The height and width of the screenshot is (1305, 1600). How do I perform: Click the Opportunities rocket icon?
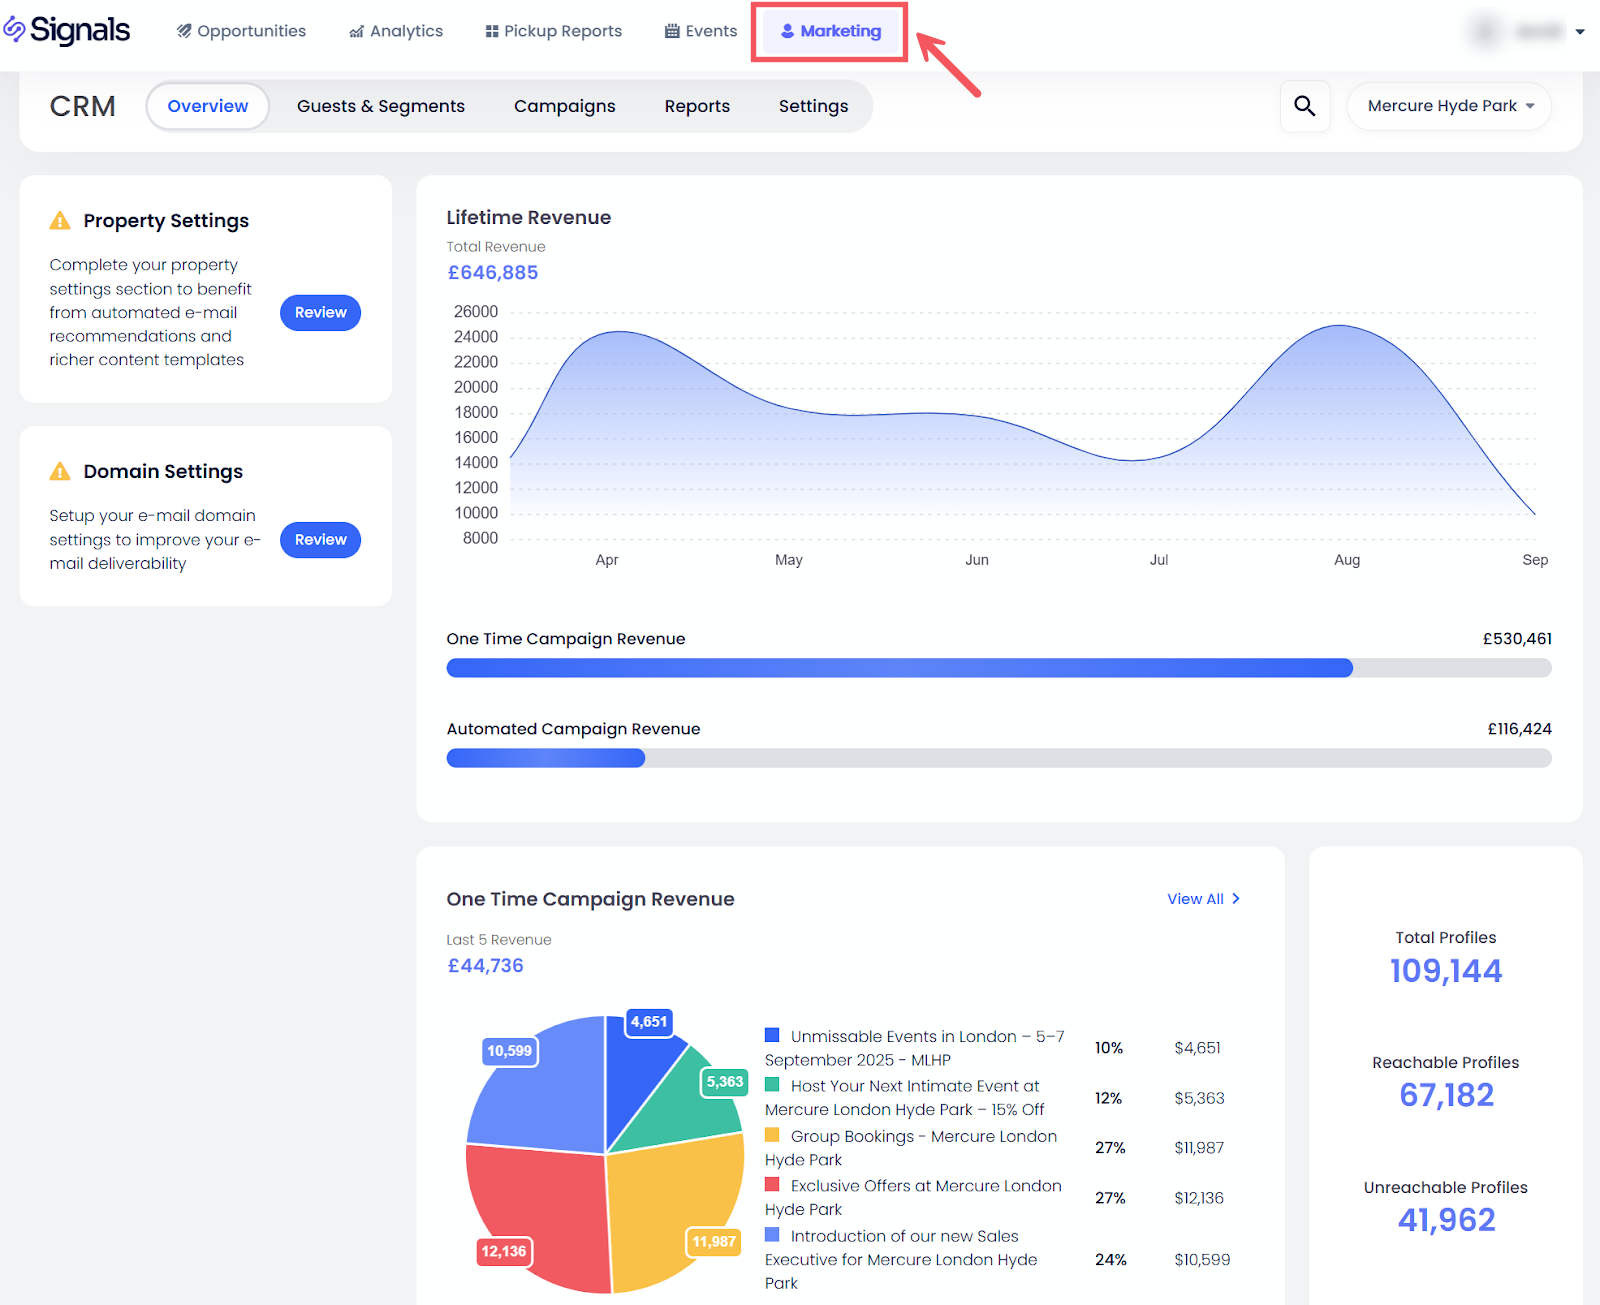184,31
